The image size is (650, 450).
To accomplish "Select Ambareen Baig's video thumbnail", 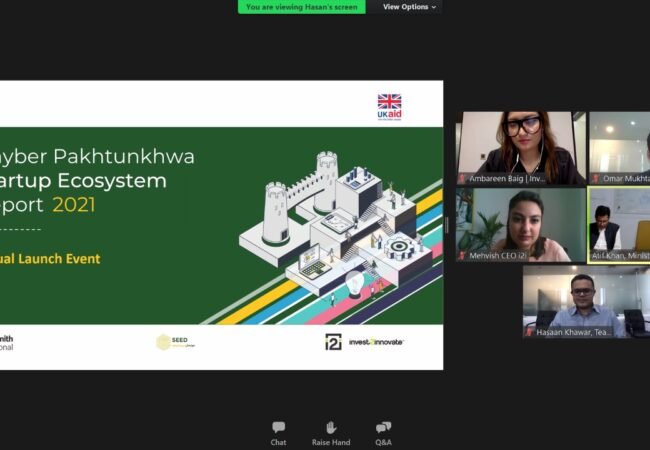I will click(x=521, y=148).
